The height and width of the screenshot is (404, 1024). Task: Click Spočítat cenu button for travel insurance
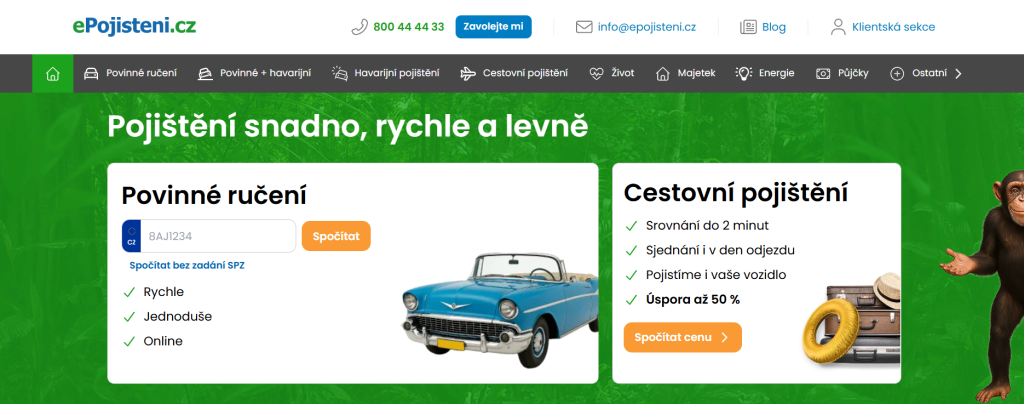coord(682,338)
